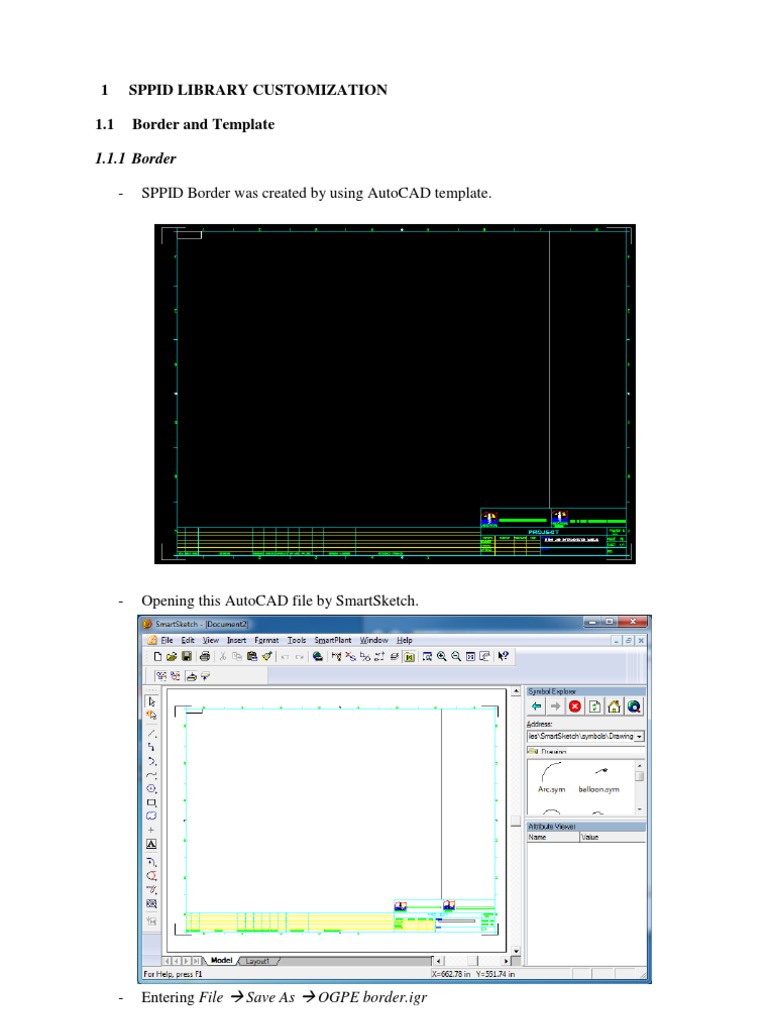Open the Format menu
The width and height of the screenshot is (768, 1024).
coord(266,640)
